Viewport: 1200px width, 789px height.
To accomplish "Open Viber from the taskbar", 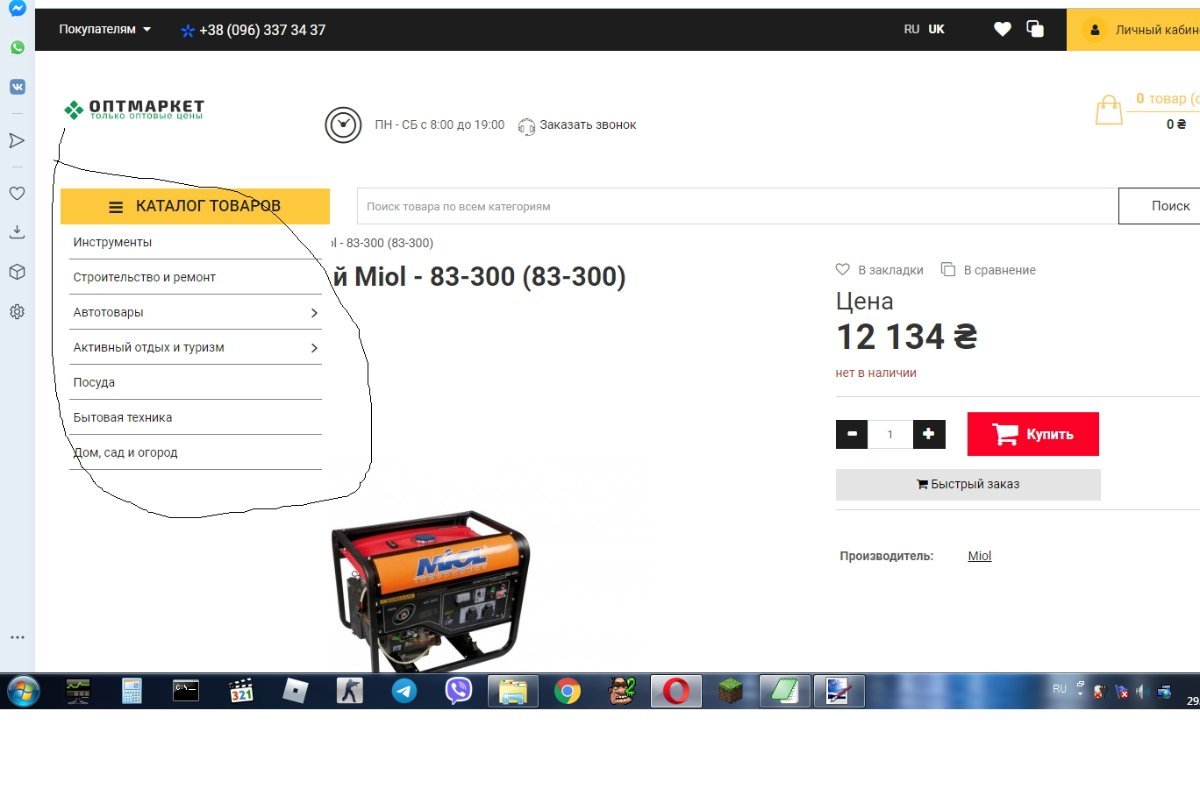I will pyautogui.click(x=458, y=691).
